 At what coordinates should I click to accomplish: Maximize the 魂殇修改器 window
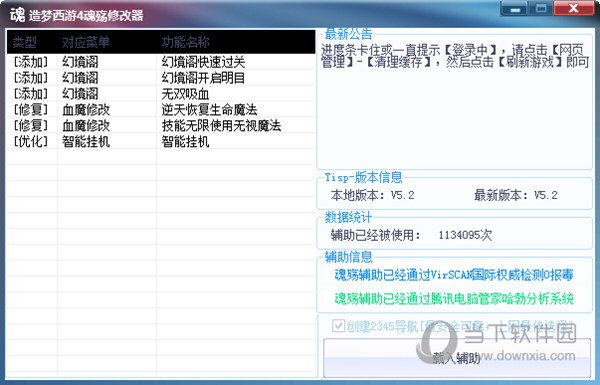[541, 9]
